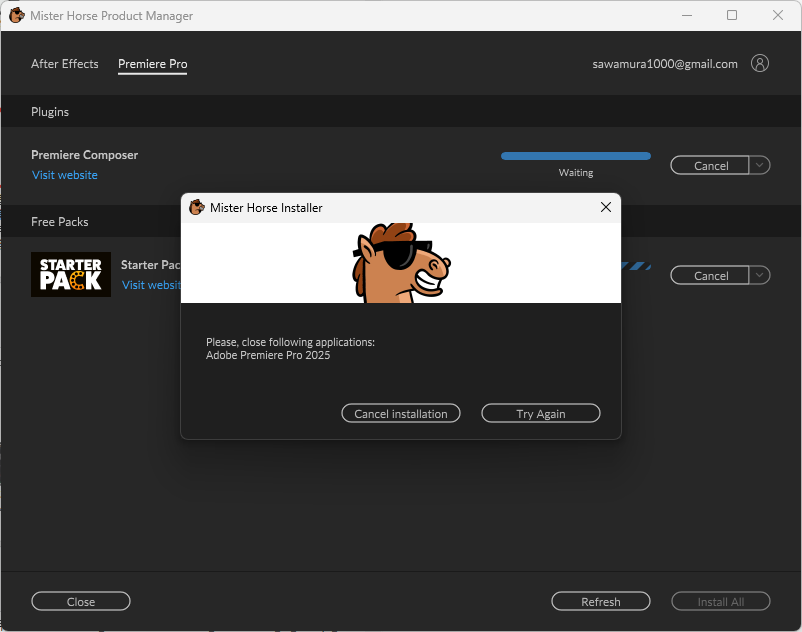Click the Mister Horse Installer dialog icon

197,207
